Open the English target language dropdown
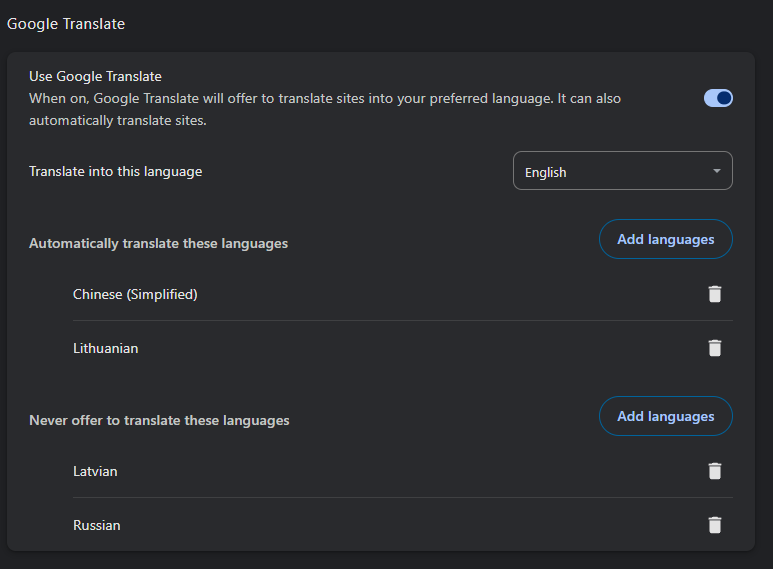 (x=623, y=171)
